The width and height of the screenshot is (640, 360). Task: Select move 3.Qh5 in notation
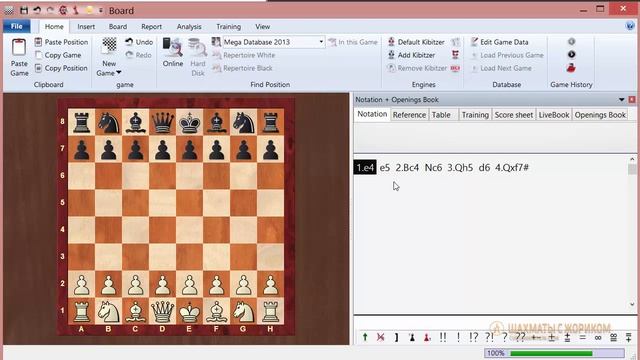tap(460, 168)
